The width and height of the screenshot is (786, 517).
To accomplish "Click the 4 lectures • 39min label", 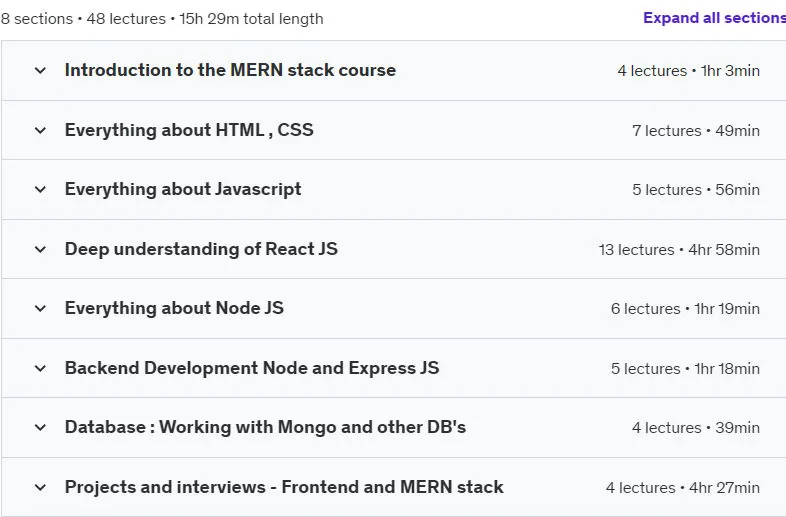I will 696,428.
